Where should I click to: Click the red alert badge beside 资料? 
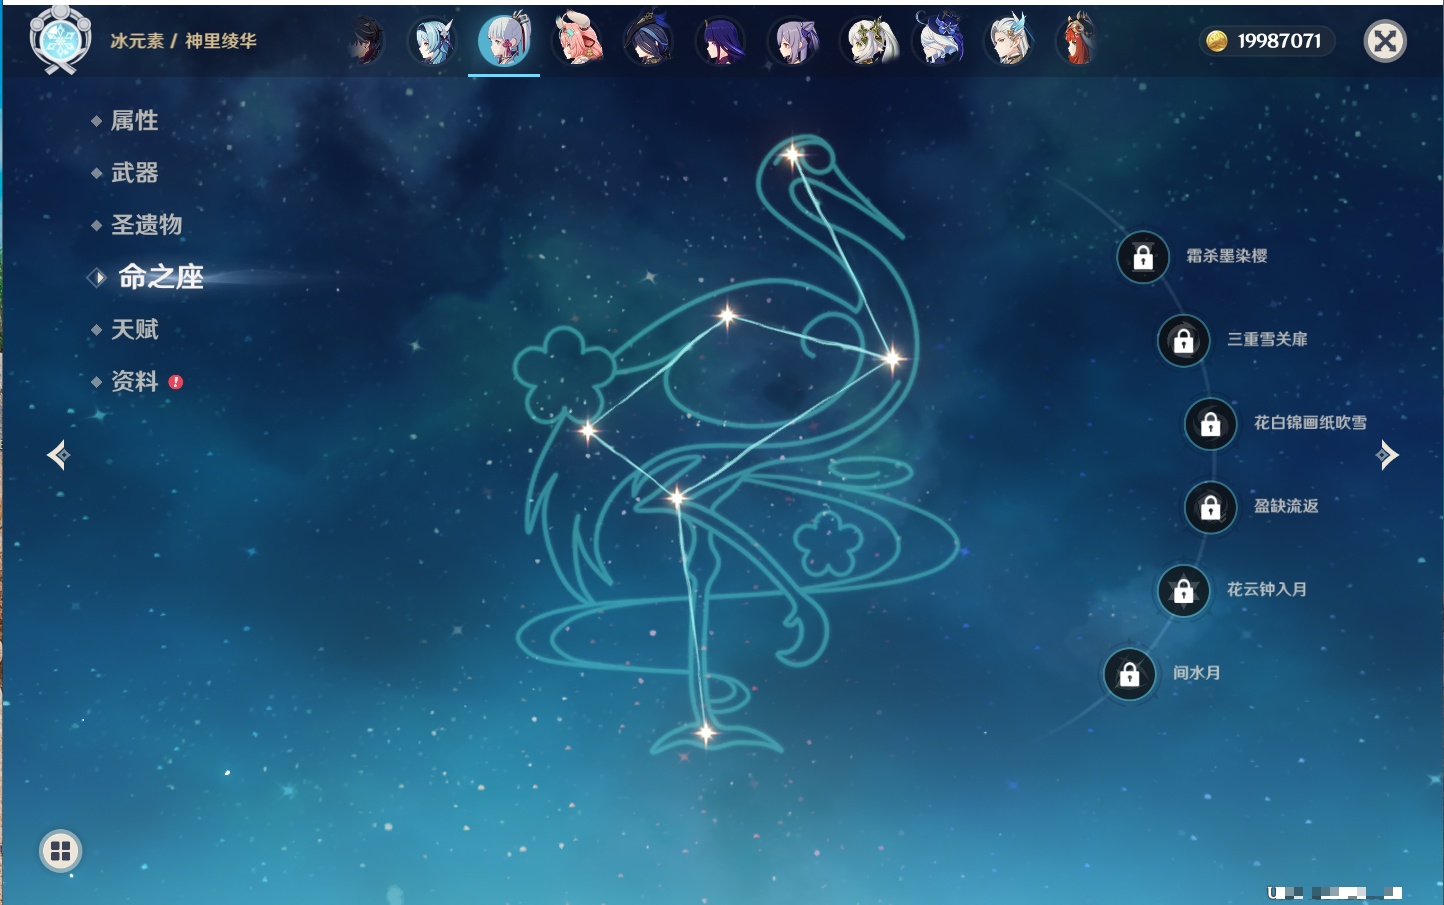click(176, 382)
